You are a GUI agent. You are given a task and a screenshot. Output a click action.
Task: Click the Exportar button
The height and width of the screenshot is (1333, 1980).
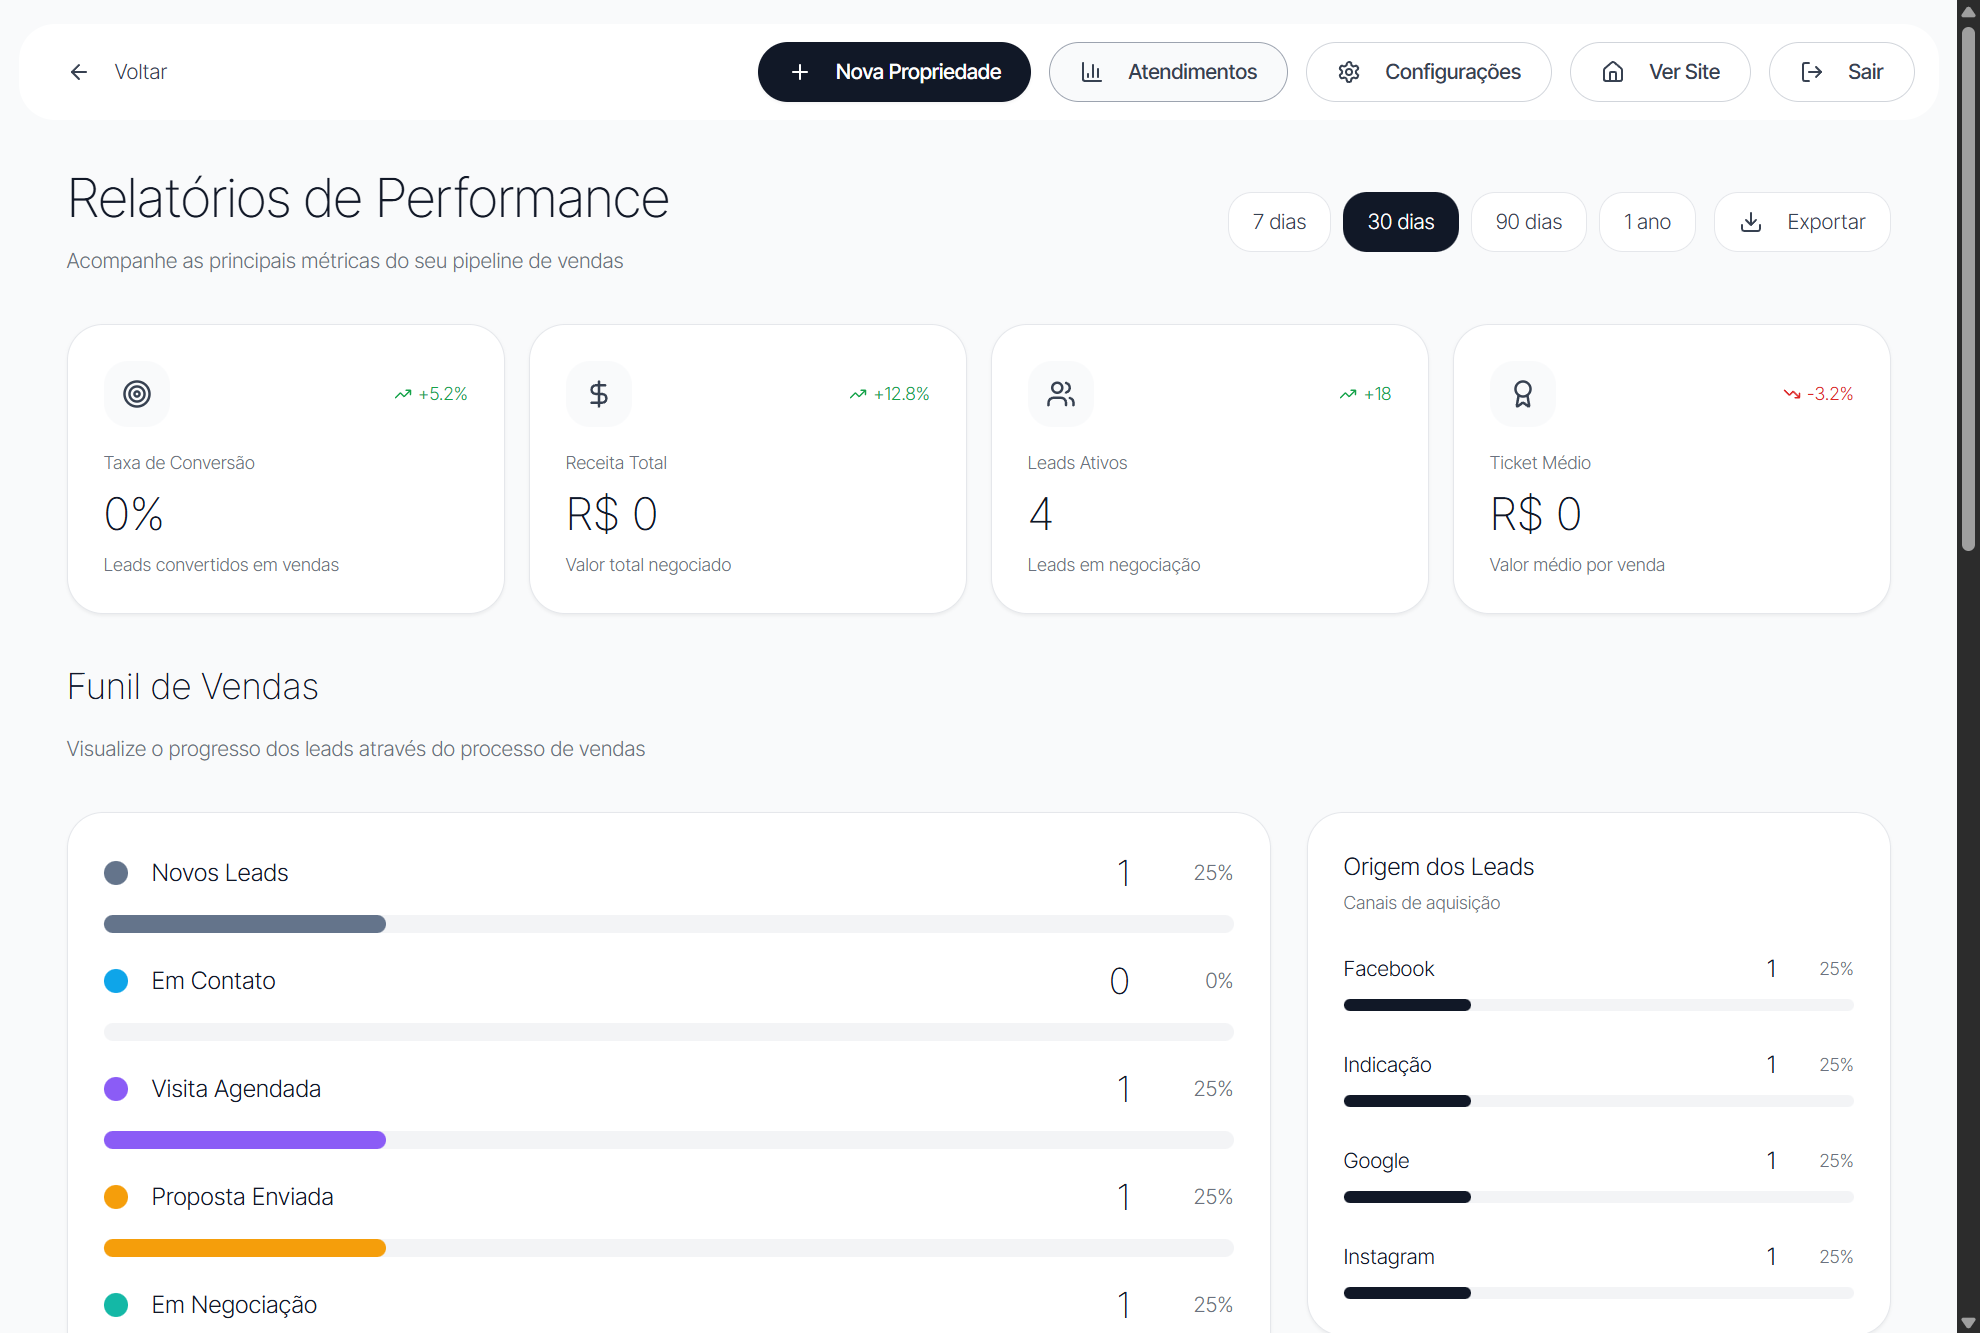1802,222
